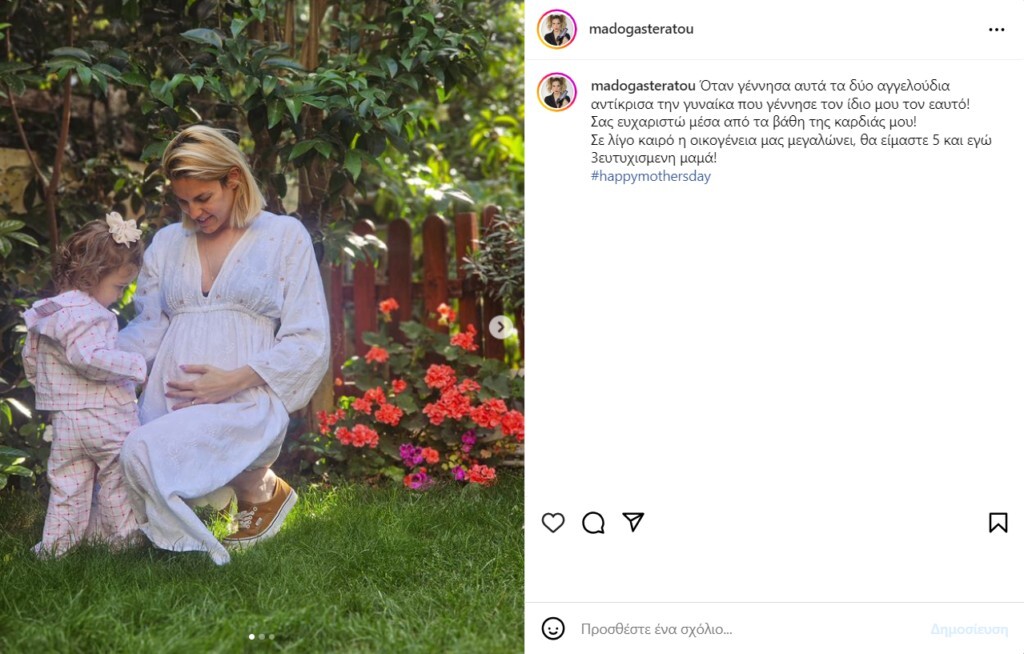The width and height of the screenshot is (1024, 654).
Task: Open the garden photo of the post
Action: pos(262,327)
